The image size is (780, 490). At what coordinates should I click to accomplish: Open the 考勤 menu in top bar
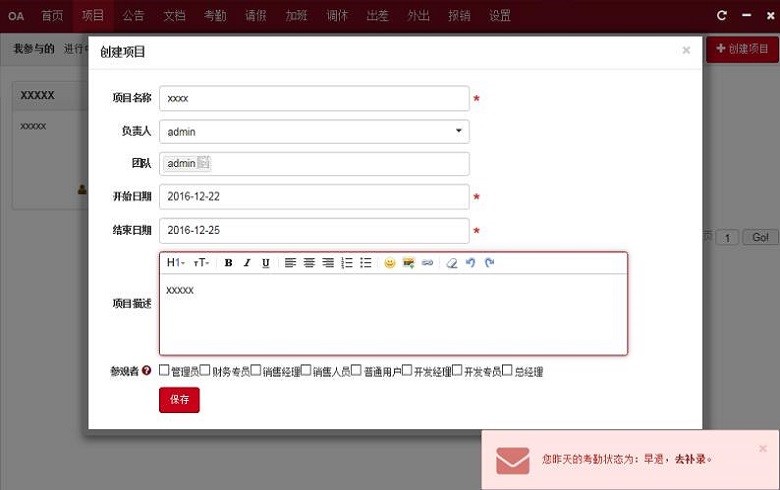tap(214, 15)
